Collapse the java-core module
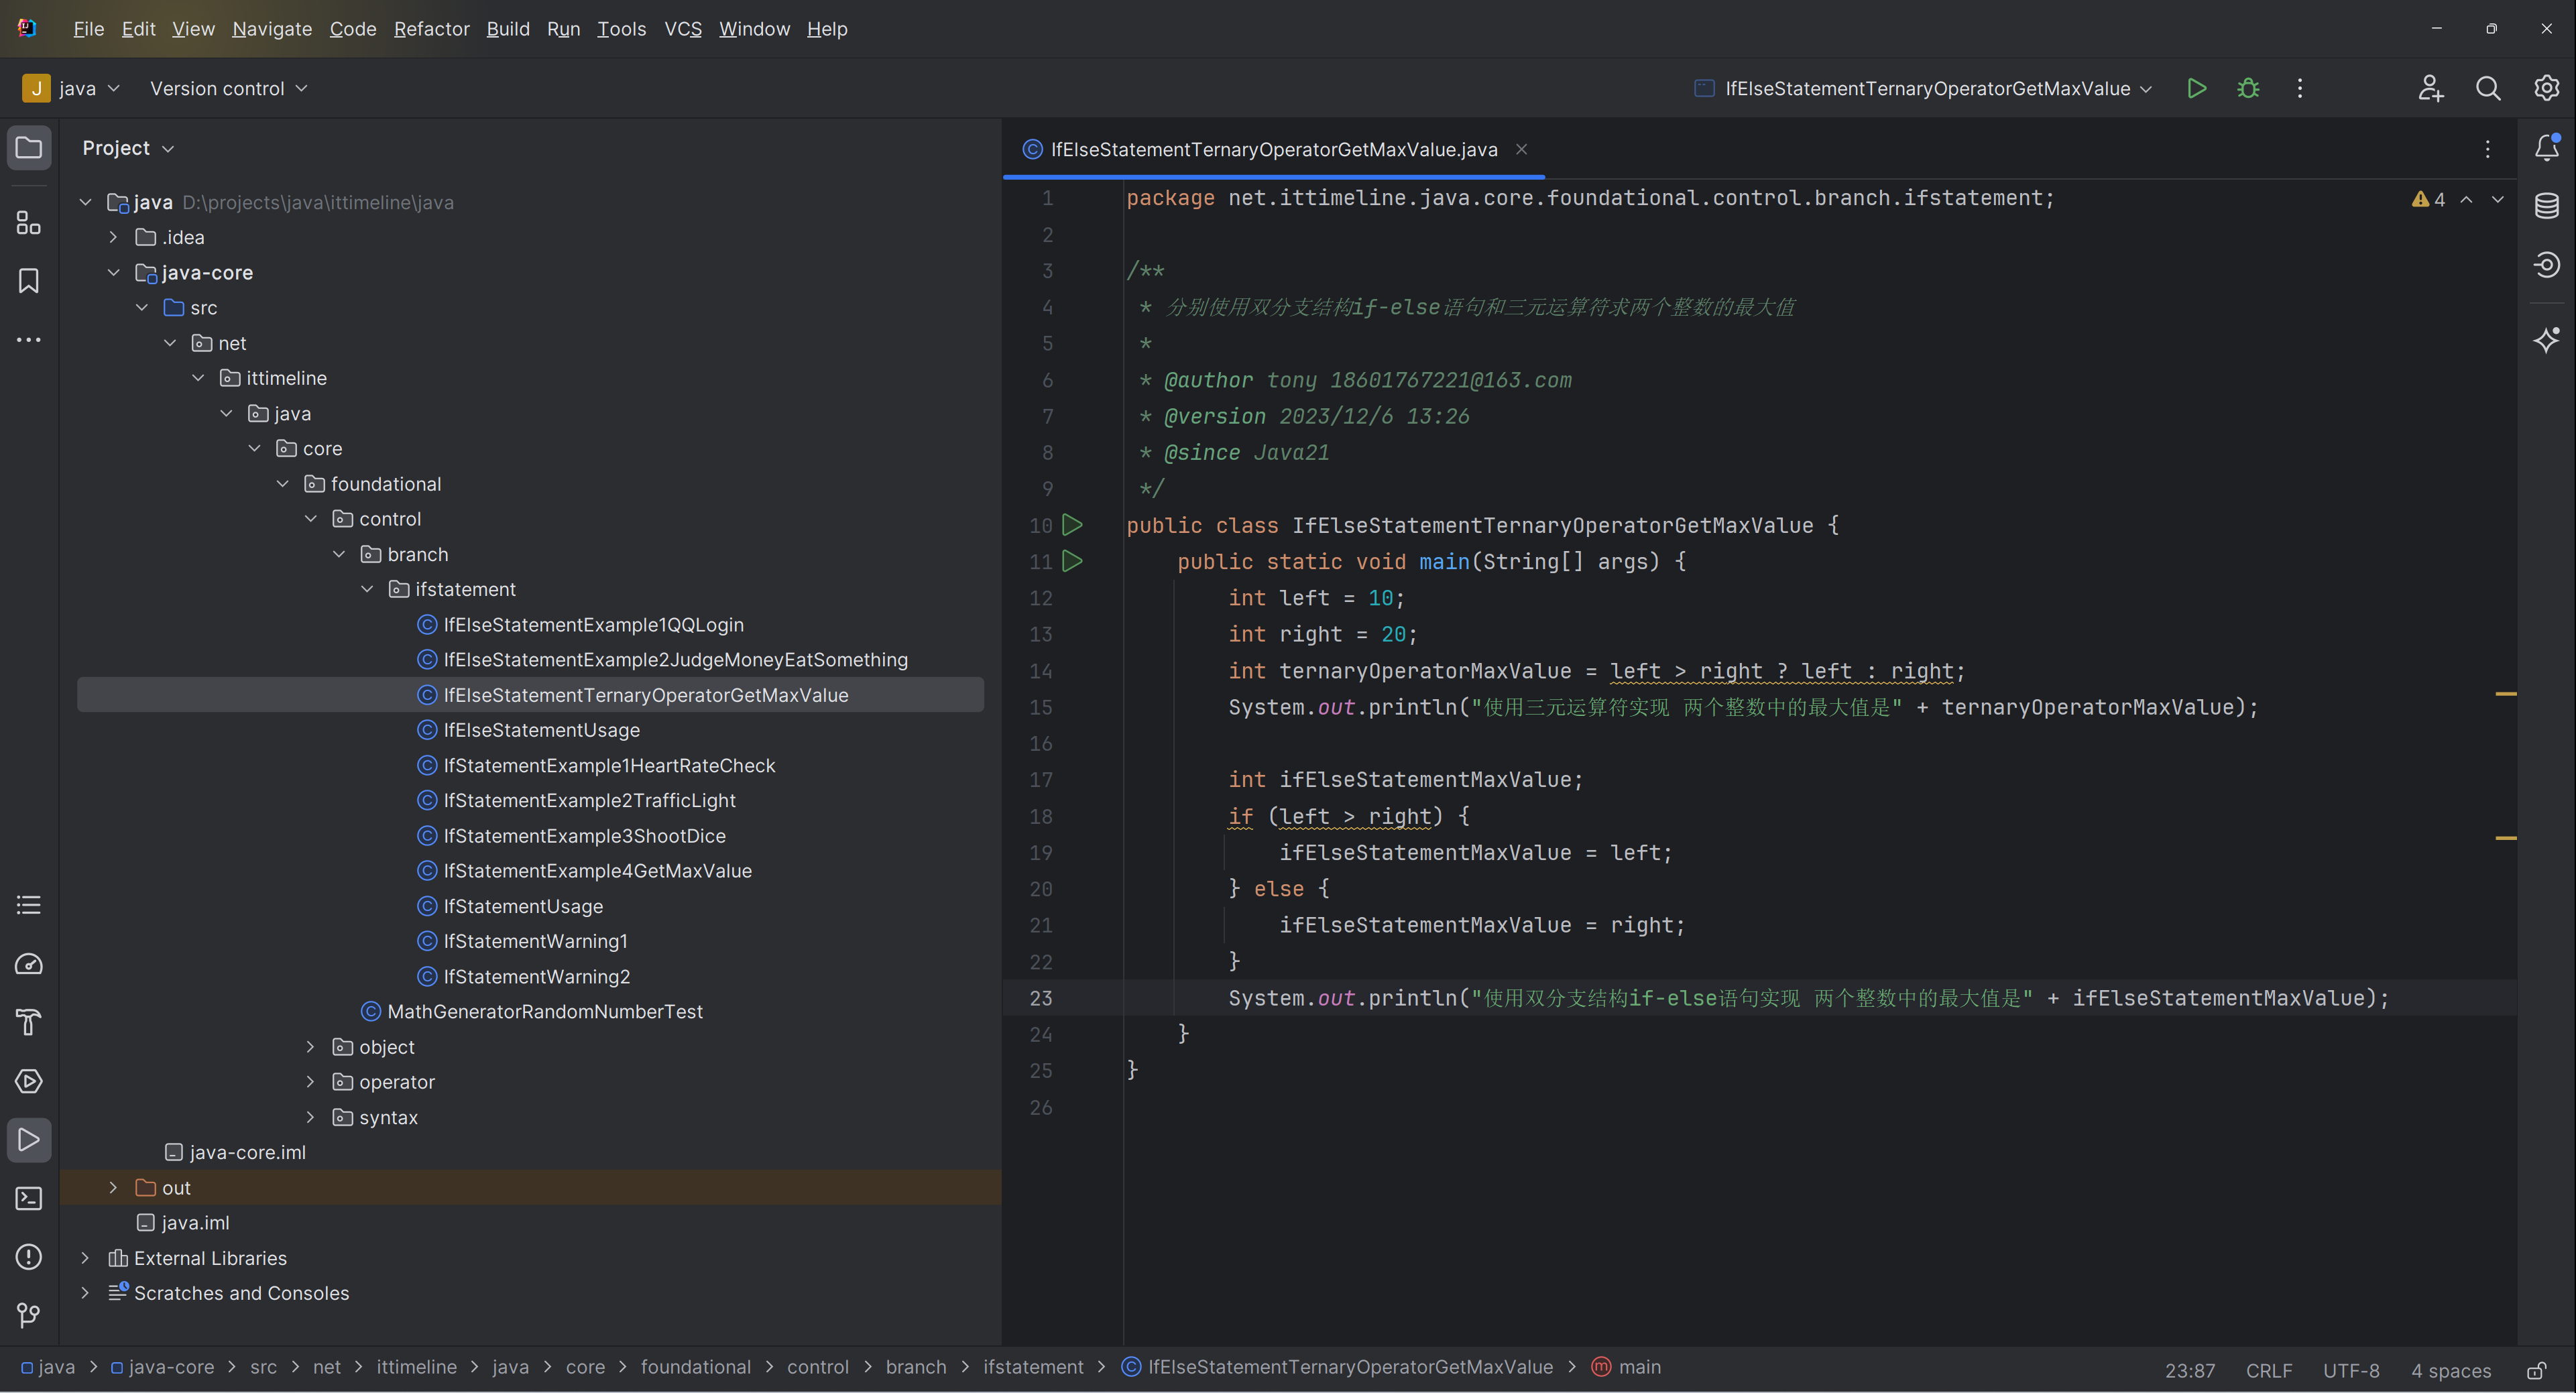The image size is (2576, 1393). (x=113, y=272)
